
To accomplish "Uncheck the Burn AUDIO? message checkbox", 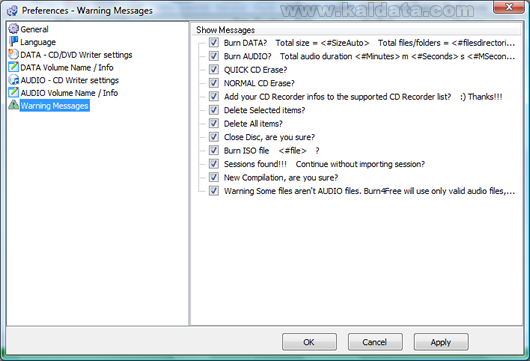I will [213, 56].
